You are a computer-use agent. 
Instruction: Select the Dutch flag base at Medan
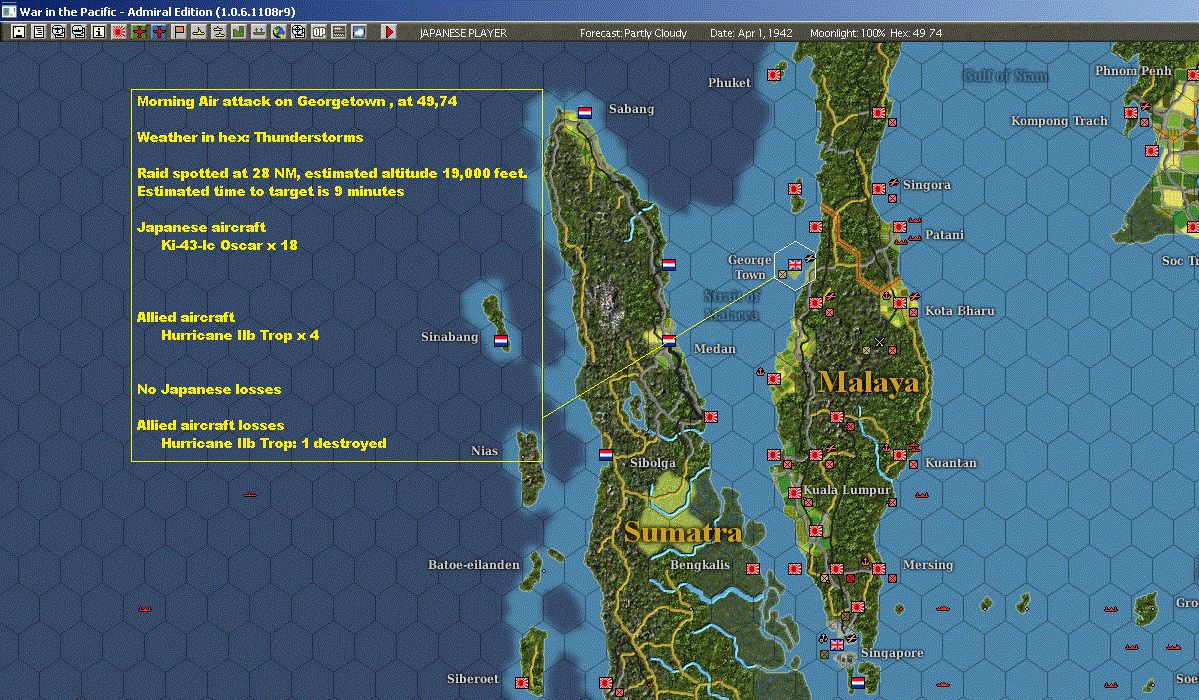(669, 340)
